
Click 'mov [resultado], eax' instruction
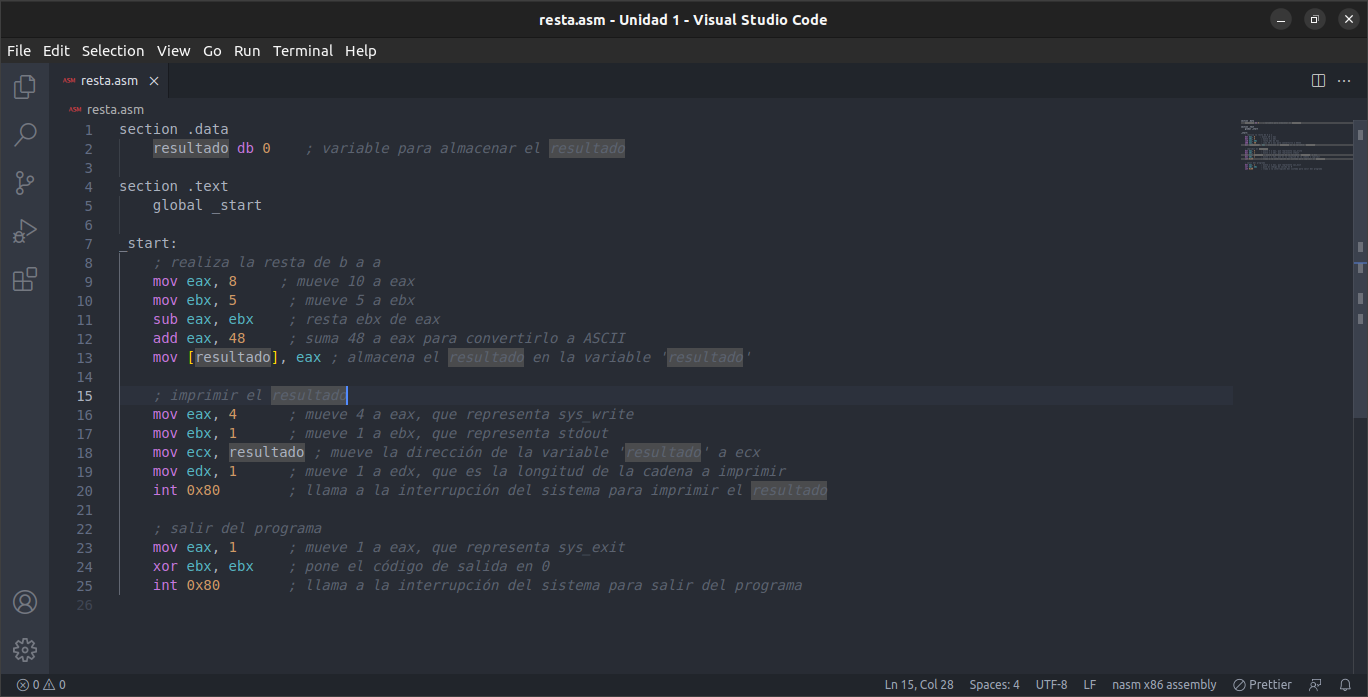point(237,357)
